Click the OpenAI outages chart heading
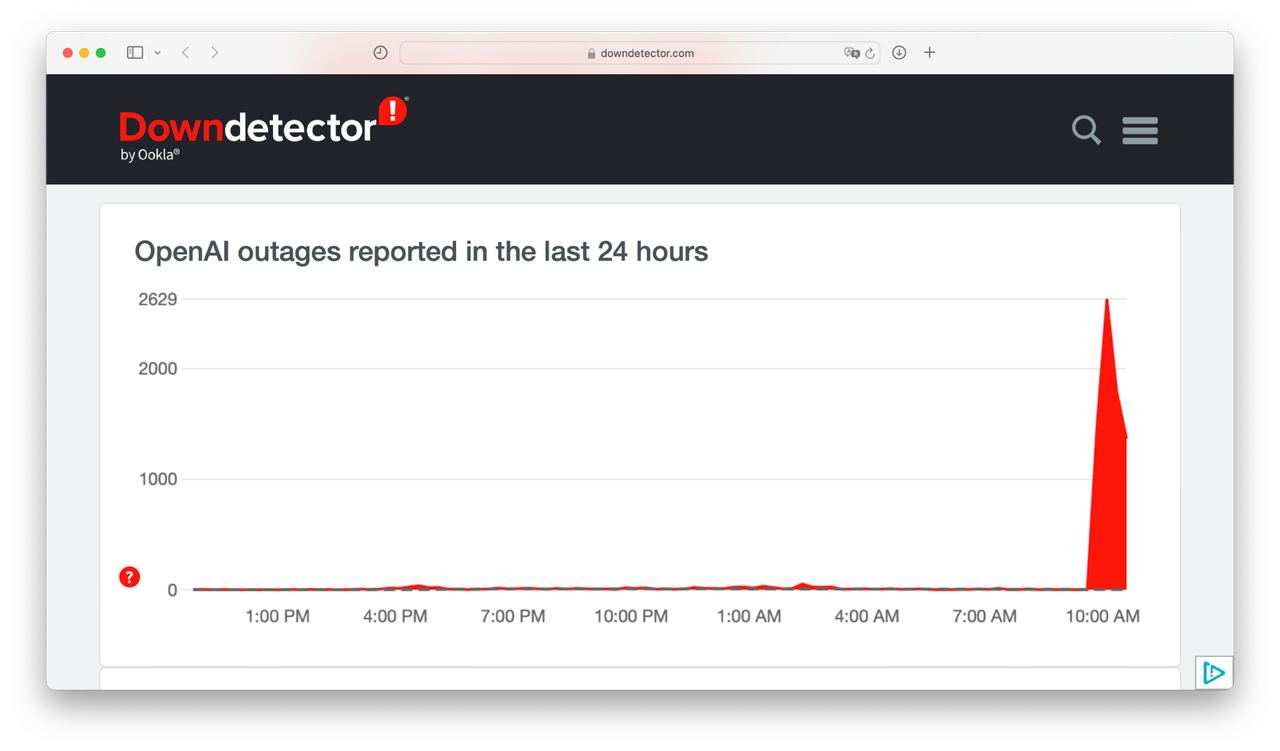The height and width of the screenshot is (751, 1280). 421,251
